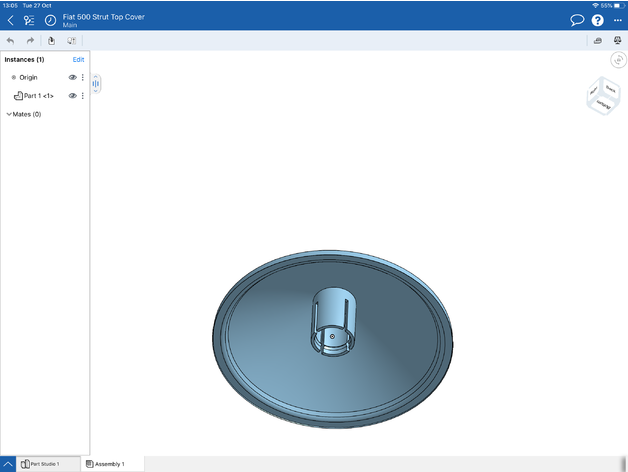Image resolution: width=628 pixels, height=472 pixels.
Task: Open the comments speech bubble
Action: coord(577,20)
